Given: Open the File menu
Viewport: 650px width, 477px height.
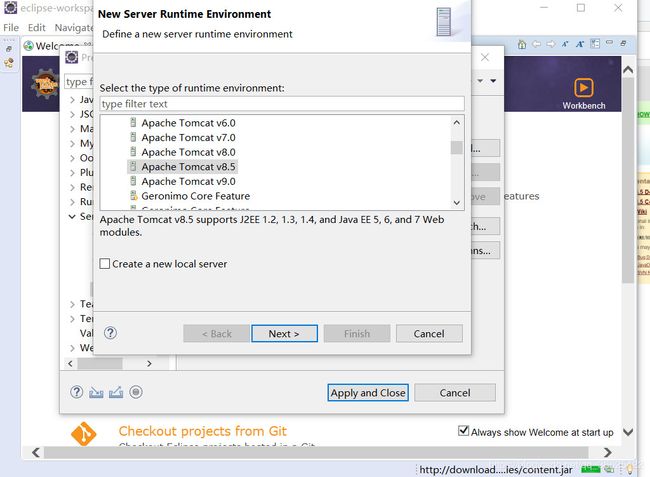Looking at the screenshot, I should [11, 28].
